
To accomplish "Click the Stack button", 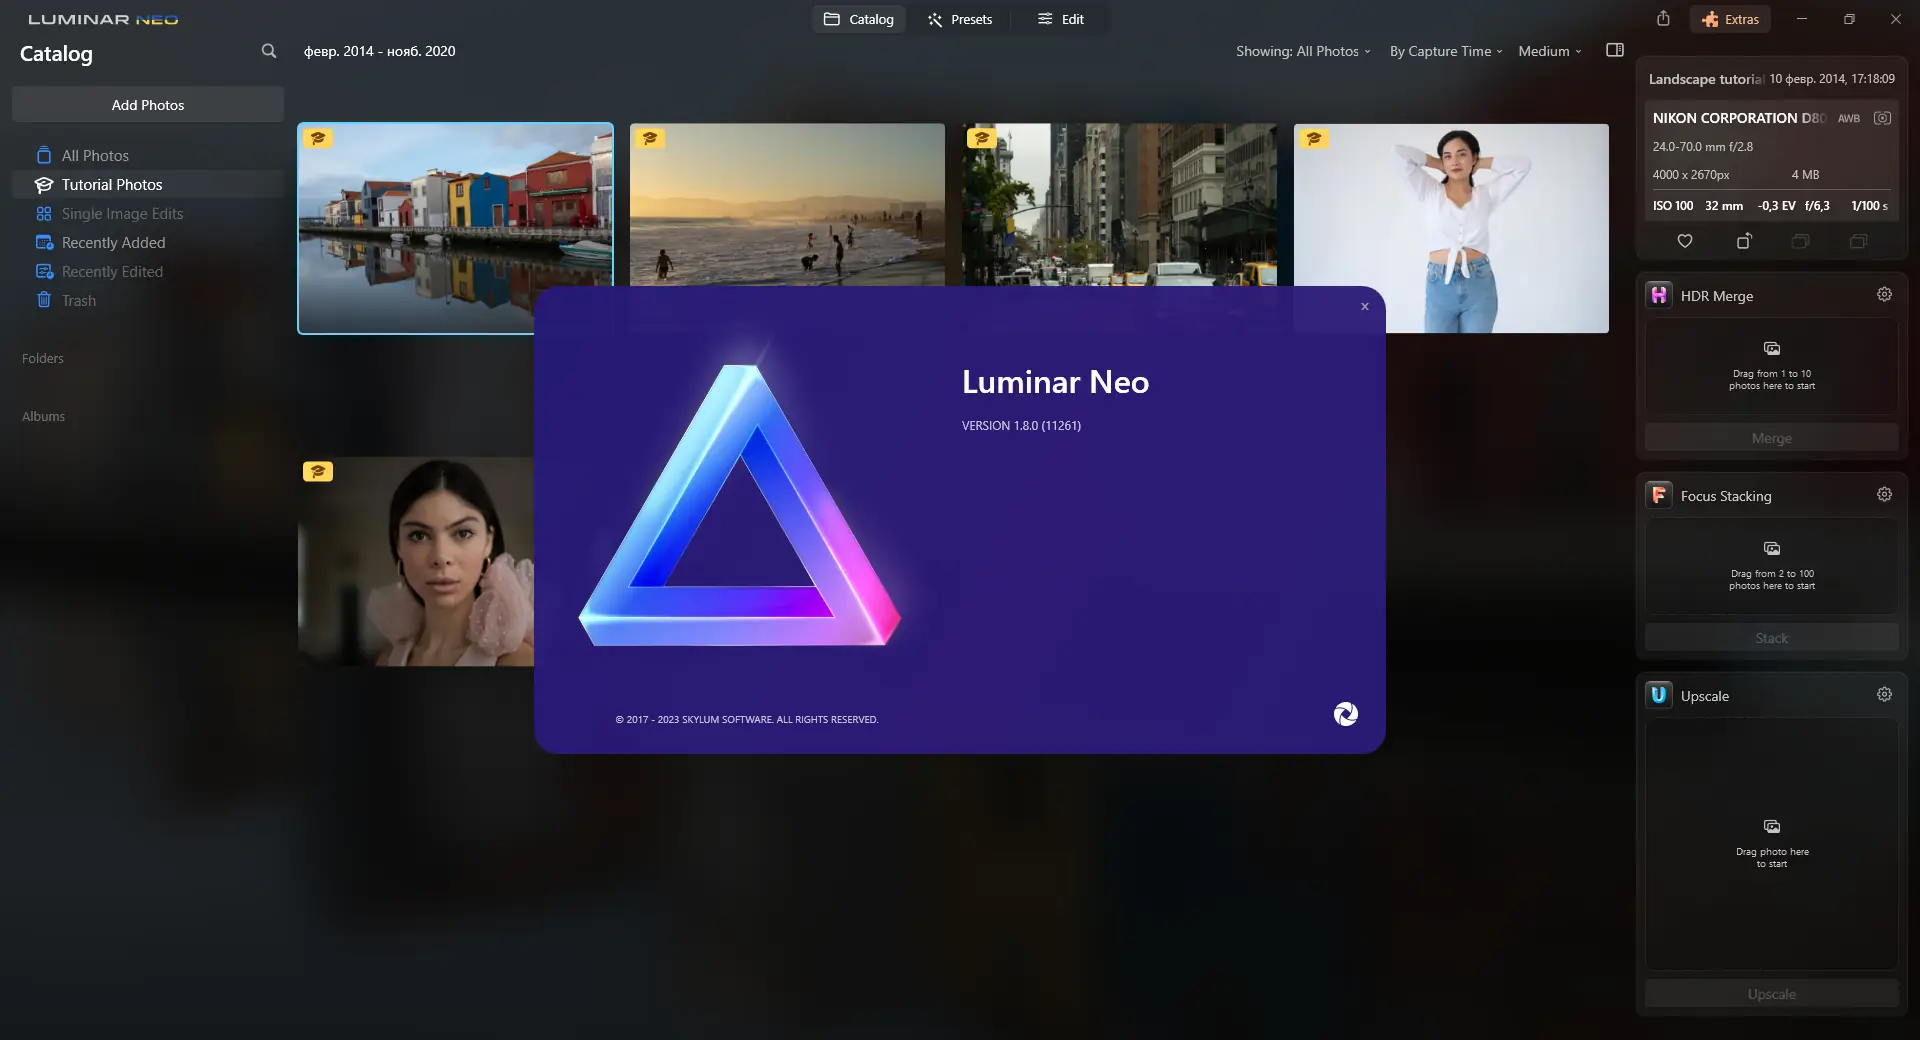I will [1772, 638].
